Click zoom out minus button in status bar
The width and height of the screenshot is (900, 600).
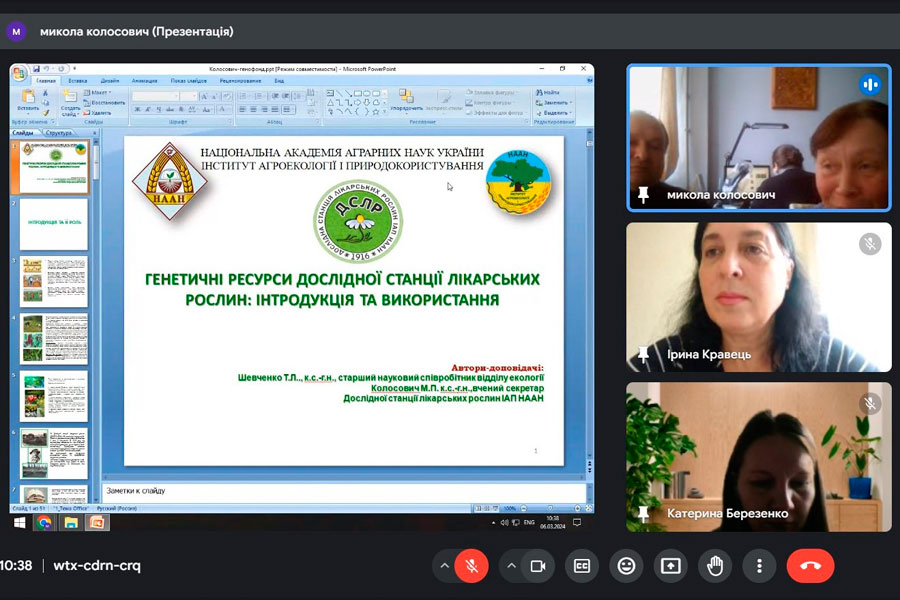(x=523, y=509)
